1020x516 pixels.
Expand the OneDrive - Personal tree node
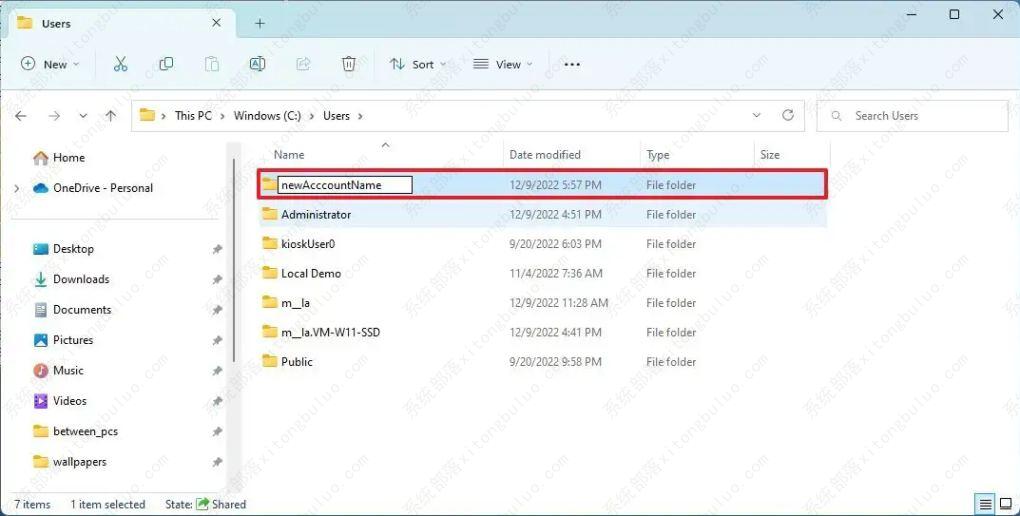click(17, 188)
